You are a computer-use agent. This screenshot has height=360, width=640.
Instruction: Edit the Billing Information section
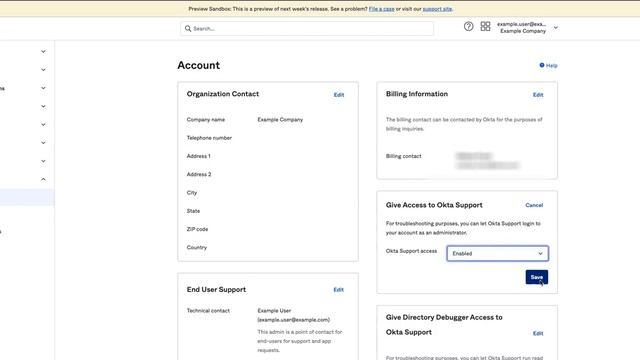(538, 95)
